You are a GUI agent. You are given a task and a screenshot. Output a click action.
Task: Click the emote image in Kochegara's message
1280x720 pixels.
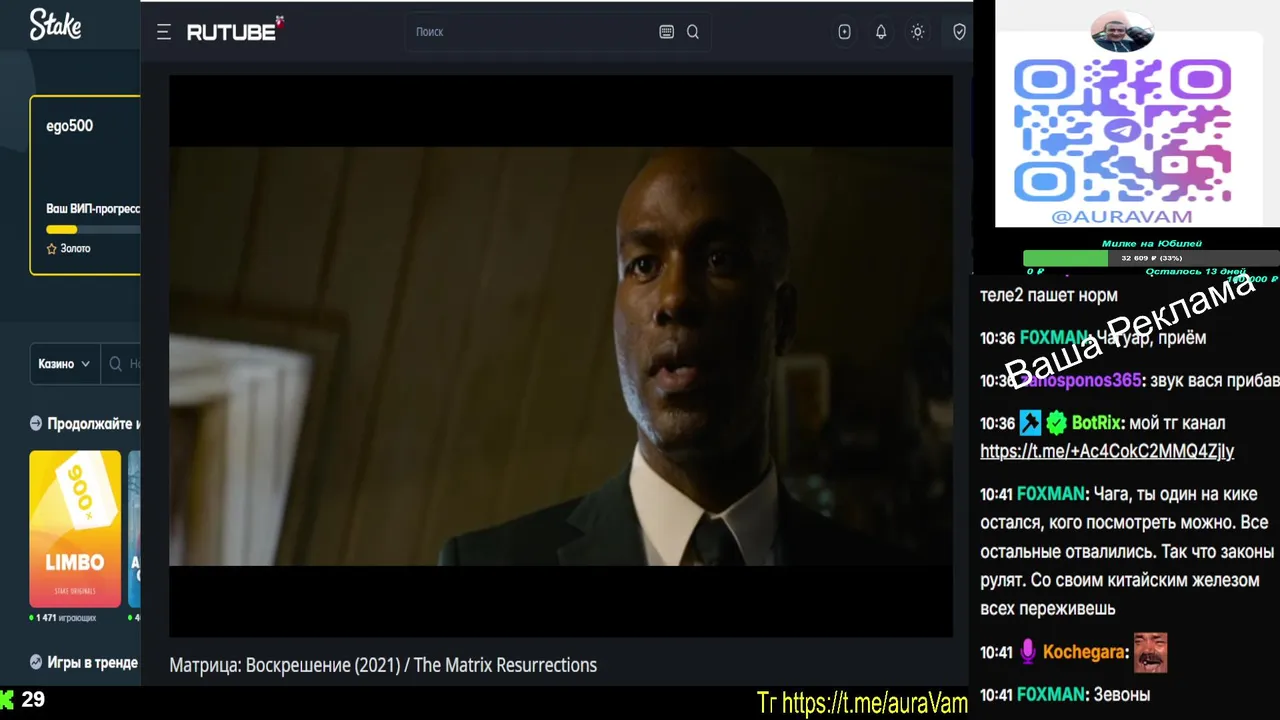[1150, 652]
